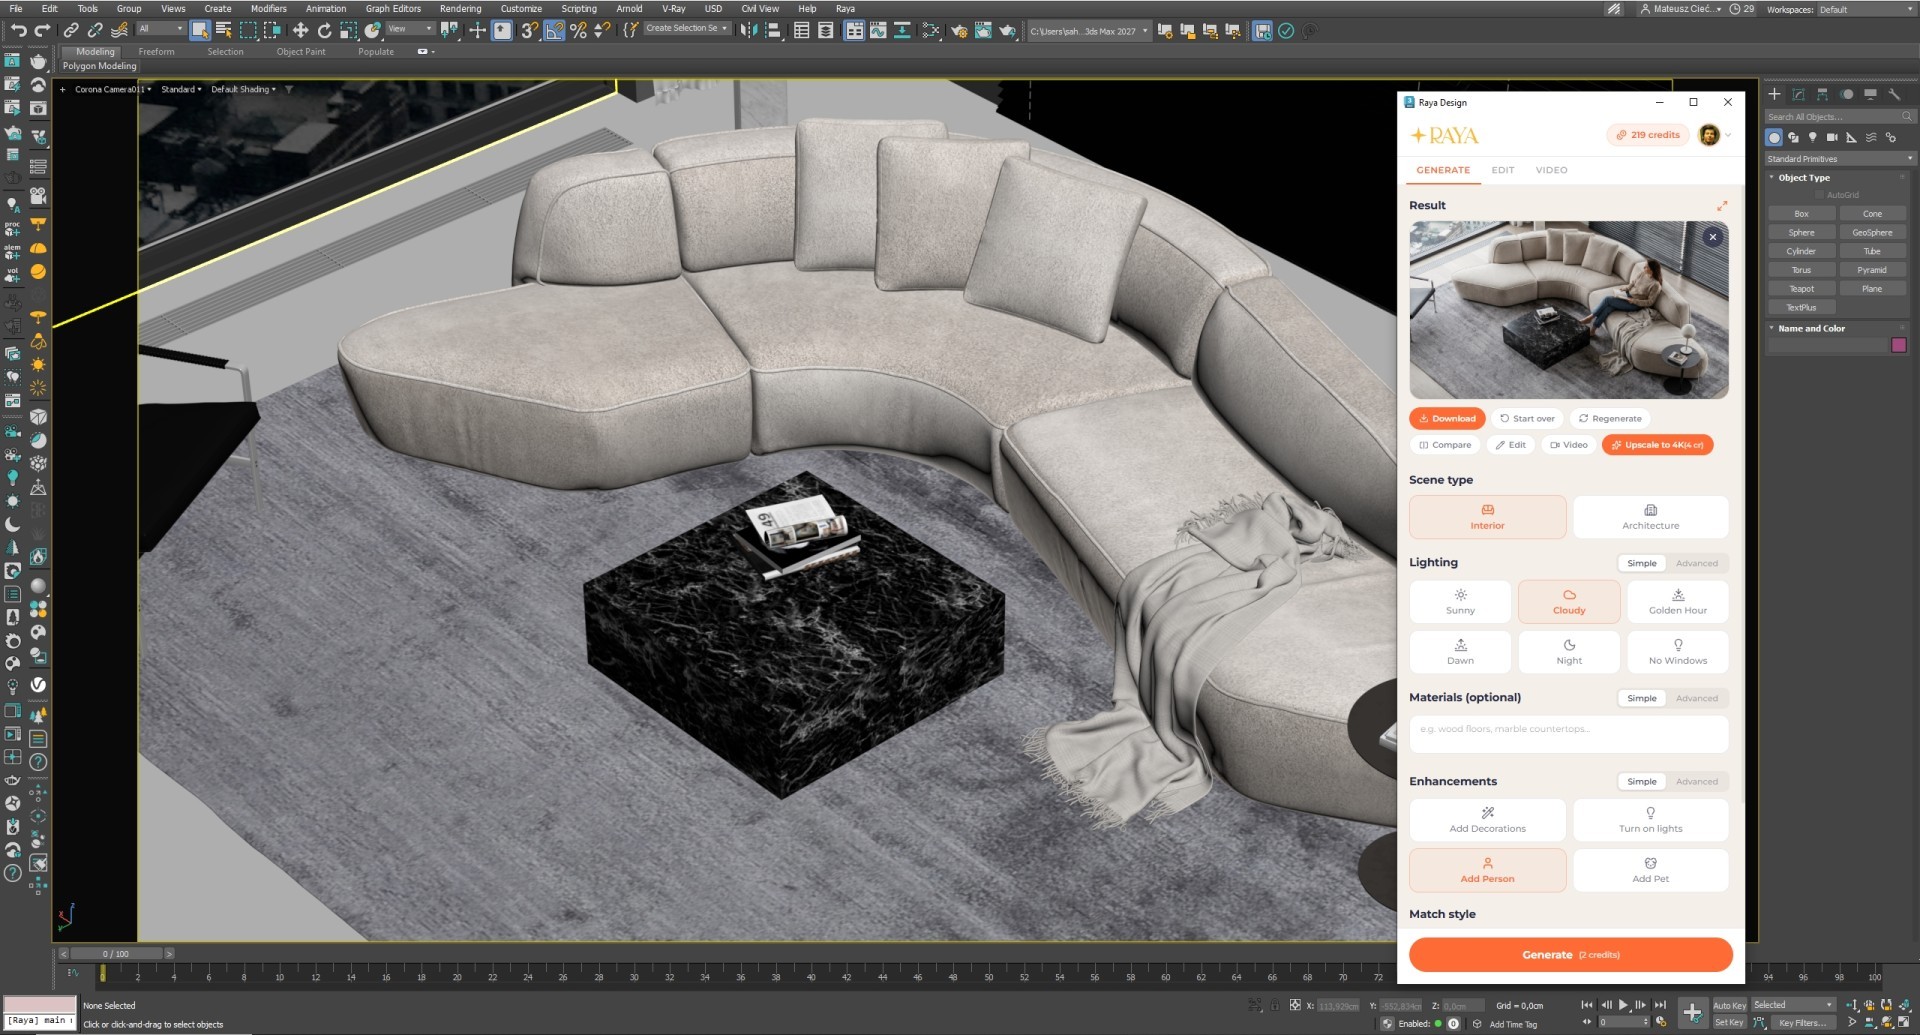Open the Rendering menu
The width and height of the screenshot is (1920, 1035).
click(x=460, y=8)
